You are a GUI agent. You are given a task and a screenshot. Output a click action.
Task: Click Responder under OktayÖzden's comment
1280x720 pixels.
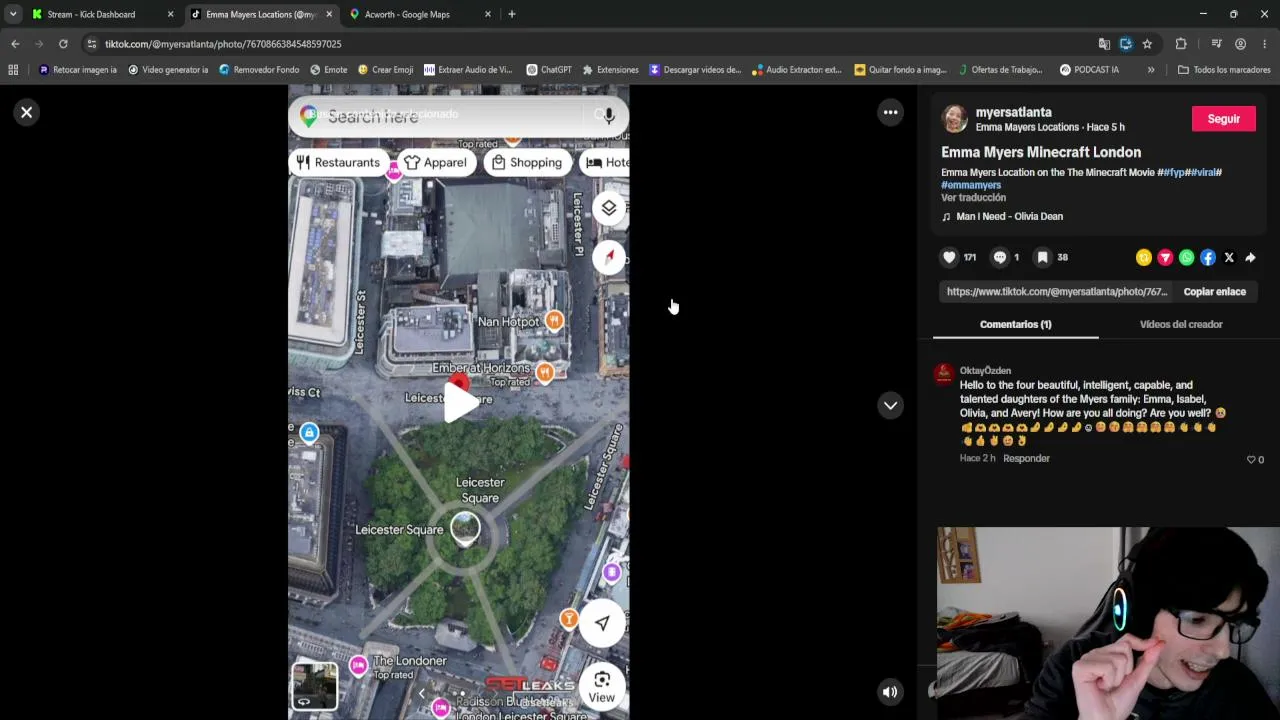click(x=1026, y=458)
